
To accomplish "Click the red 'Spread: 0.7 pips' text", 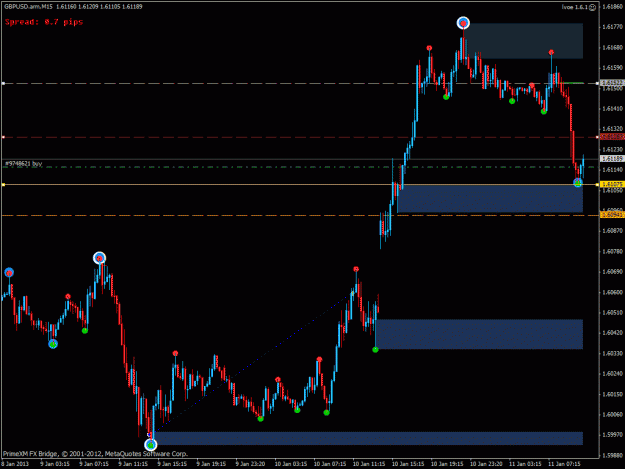I will (44, 22).
